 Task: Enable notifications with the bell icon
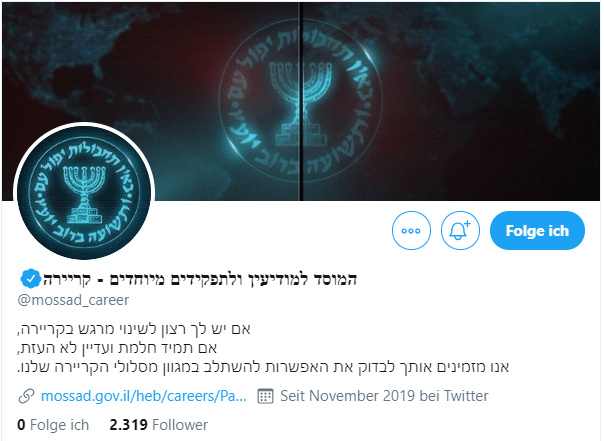(x=460, y=230)
